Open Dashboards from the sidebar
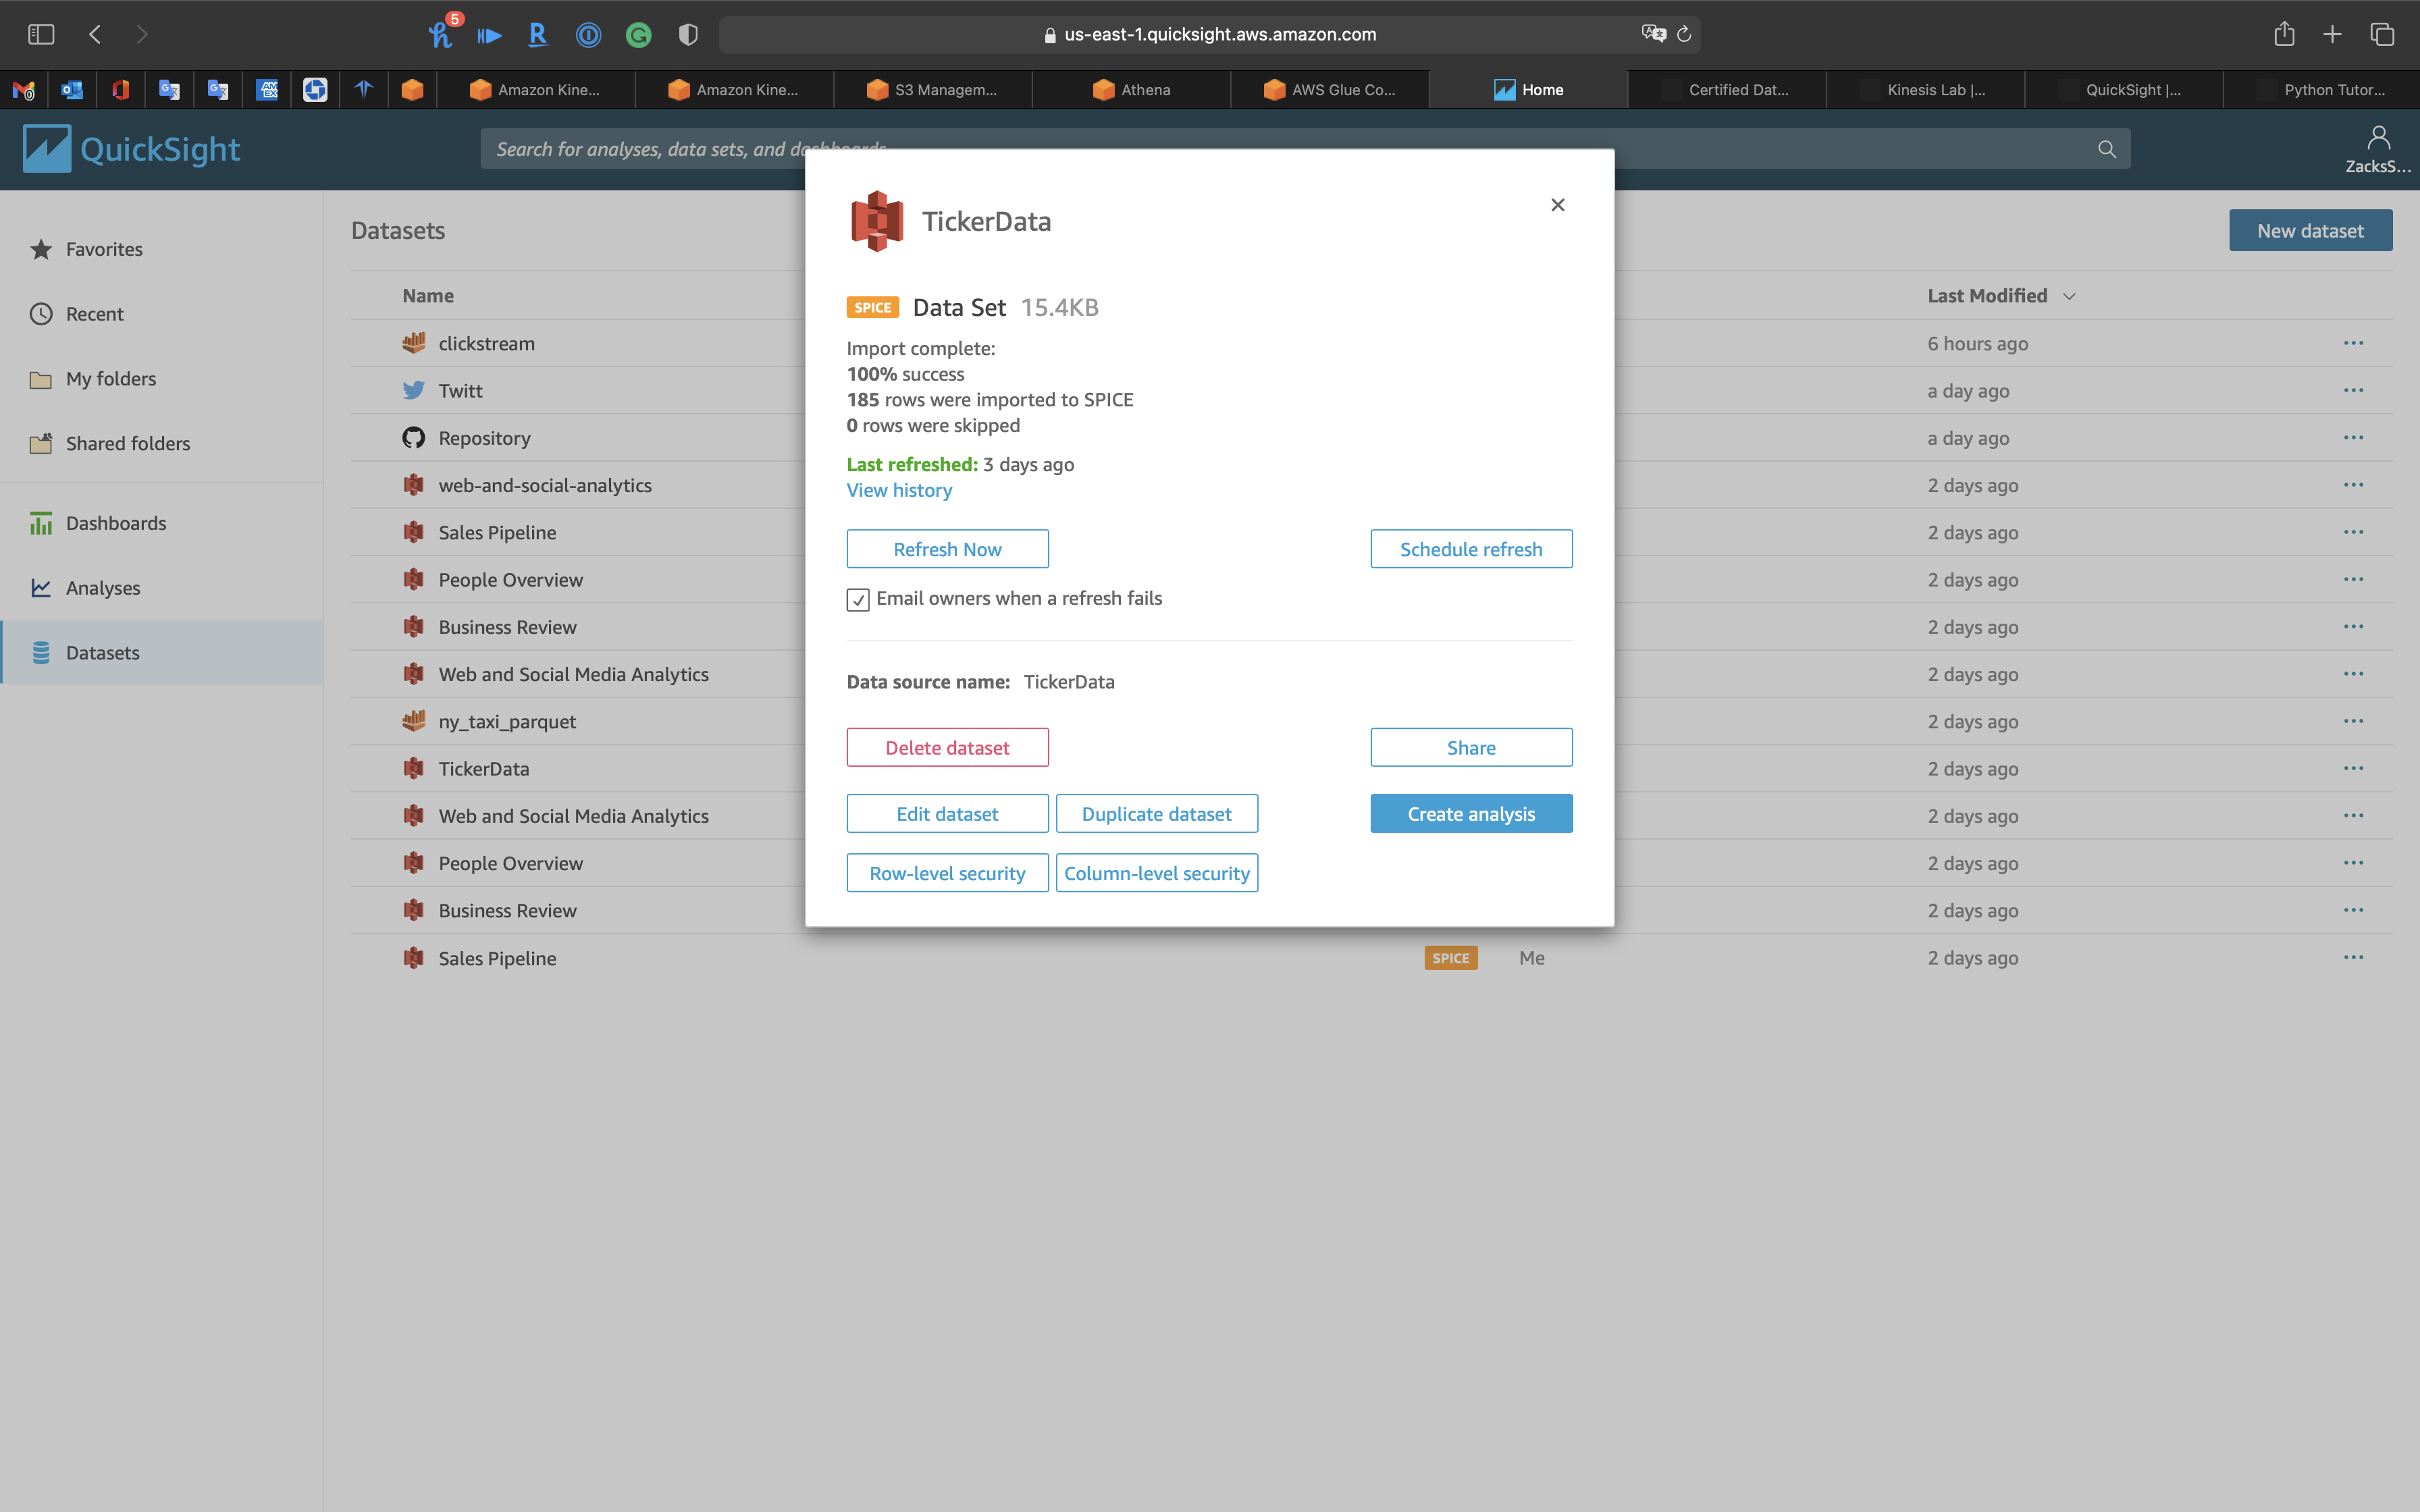The image size is (2420, 1512). pyautogui.click(x=115, y=523)
